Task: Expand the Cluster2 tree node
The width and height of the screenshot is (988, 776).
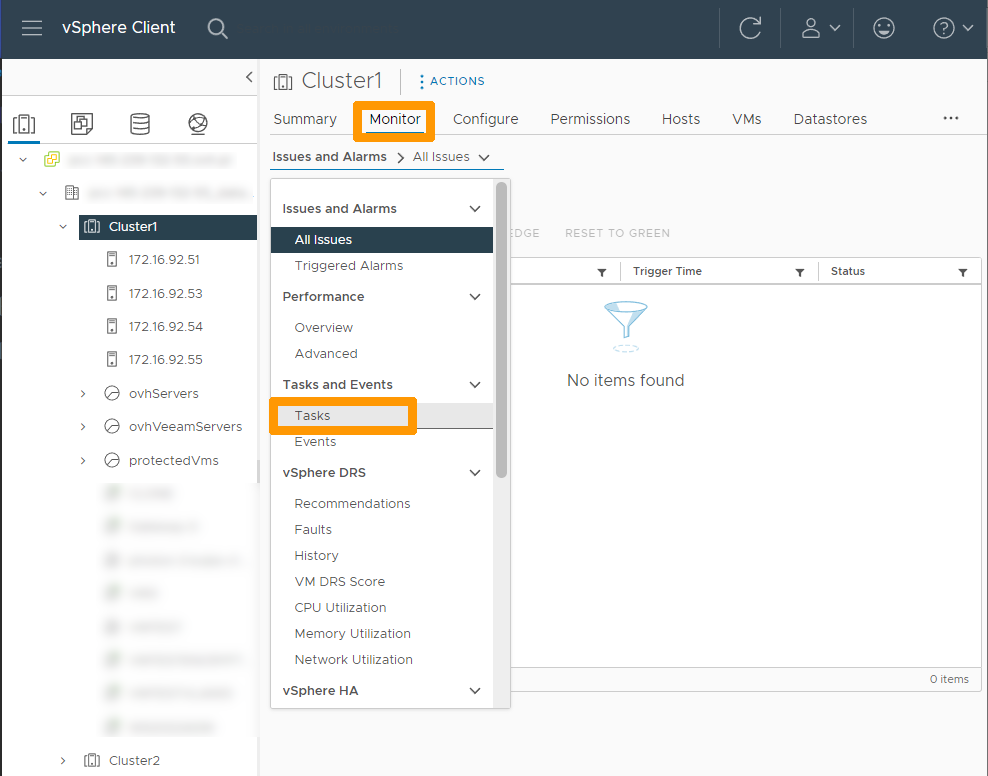Action: (63, 760)
